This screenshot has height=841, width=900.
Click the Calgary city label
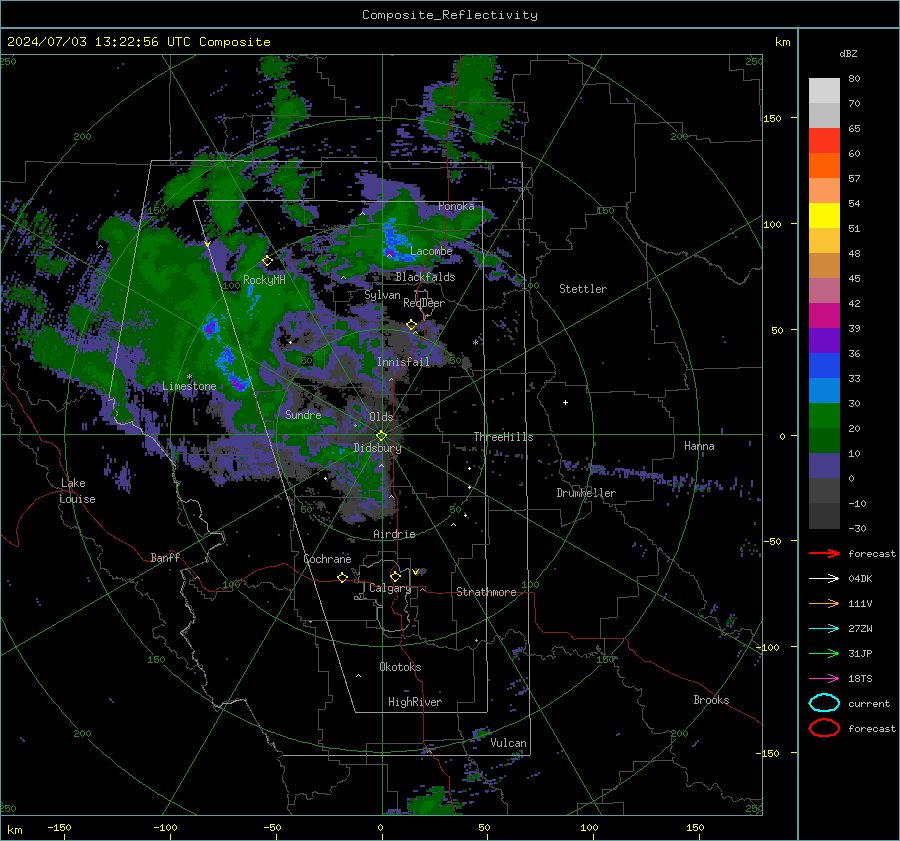point(390,588)
